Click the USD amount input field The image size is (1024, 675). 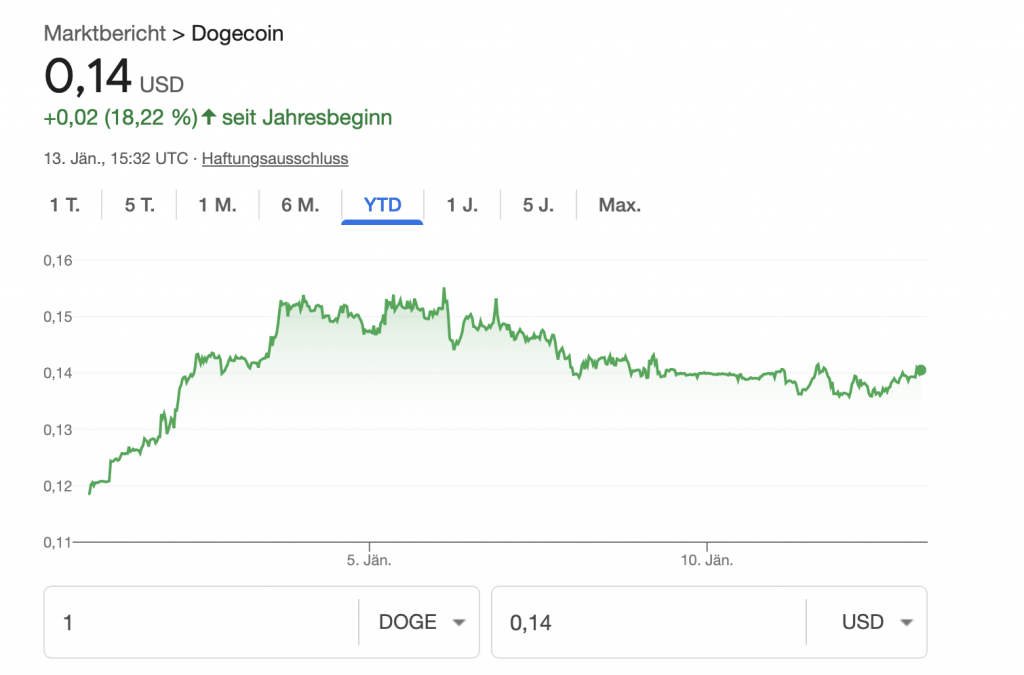pyautogui.click(x=648, y=622)
